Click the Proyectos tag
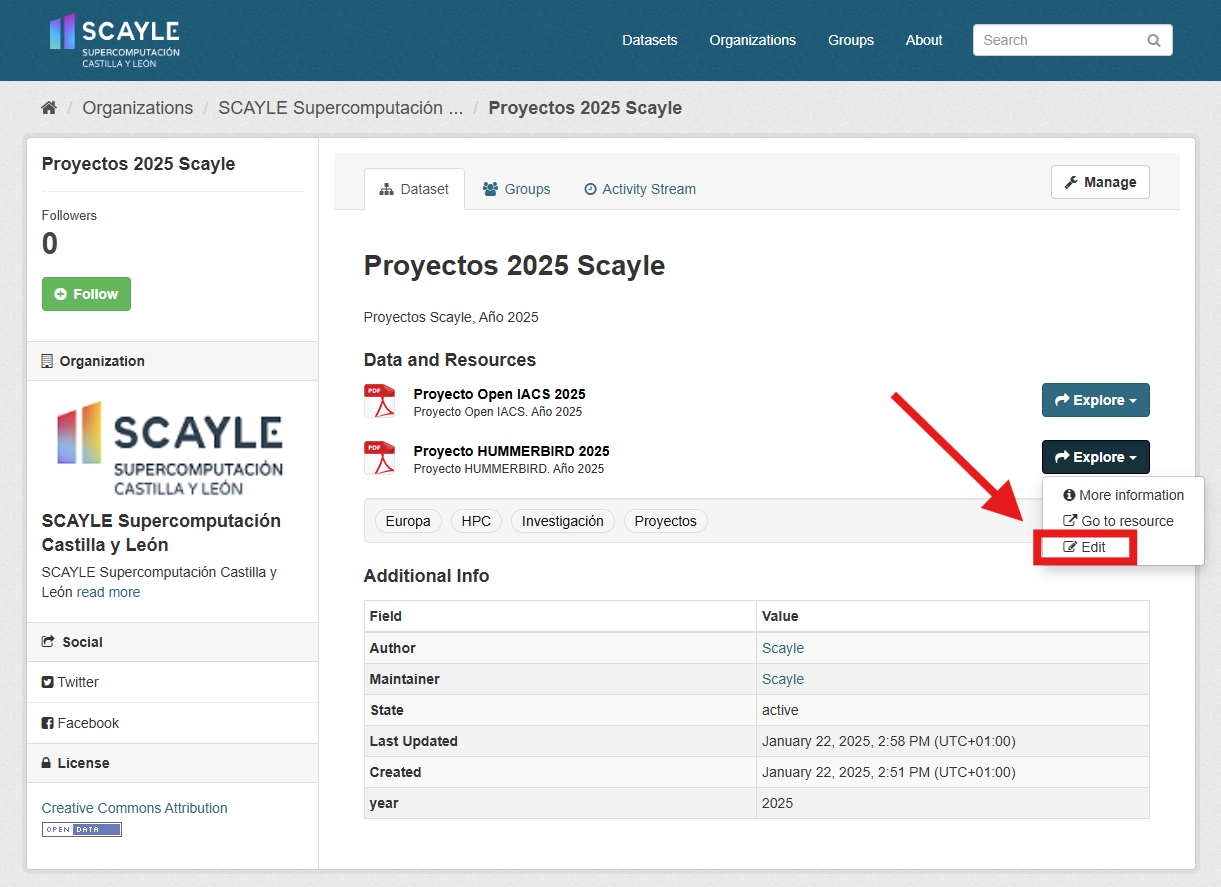The image size is (1221, 887). point(666,521)
